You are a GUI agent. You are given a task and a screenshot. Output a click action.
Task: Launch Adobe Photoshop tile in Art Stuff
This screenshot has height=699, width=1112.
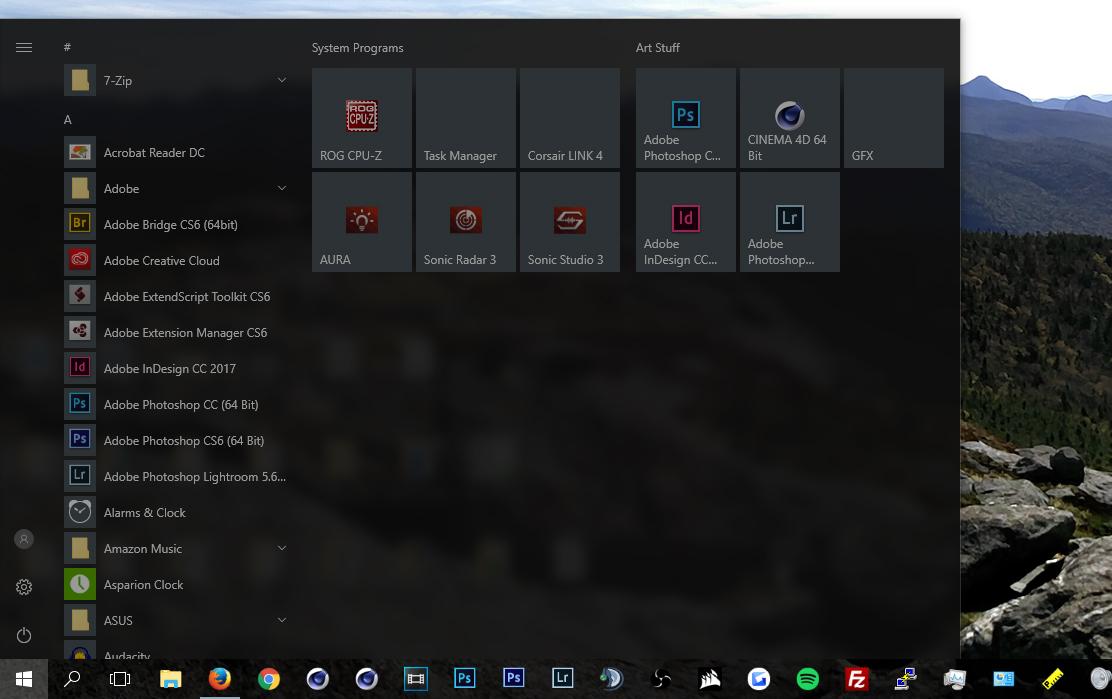(x=686, y=118)
